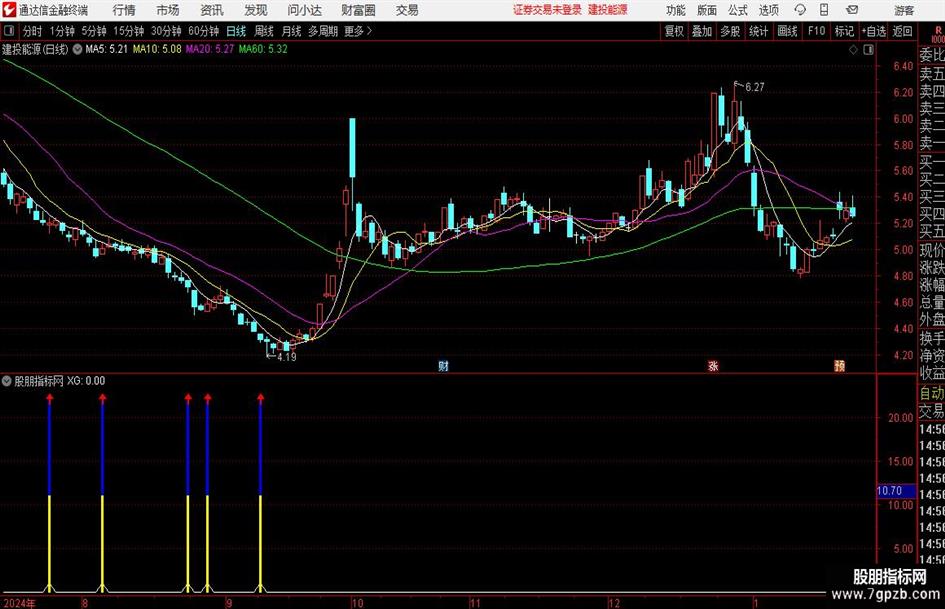Click the diamond icon in chart corner
The width and height of the screenshot is (945, 609).
coord(853,50)
